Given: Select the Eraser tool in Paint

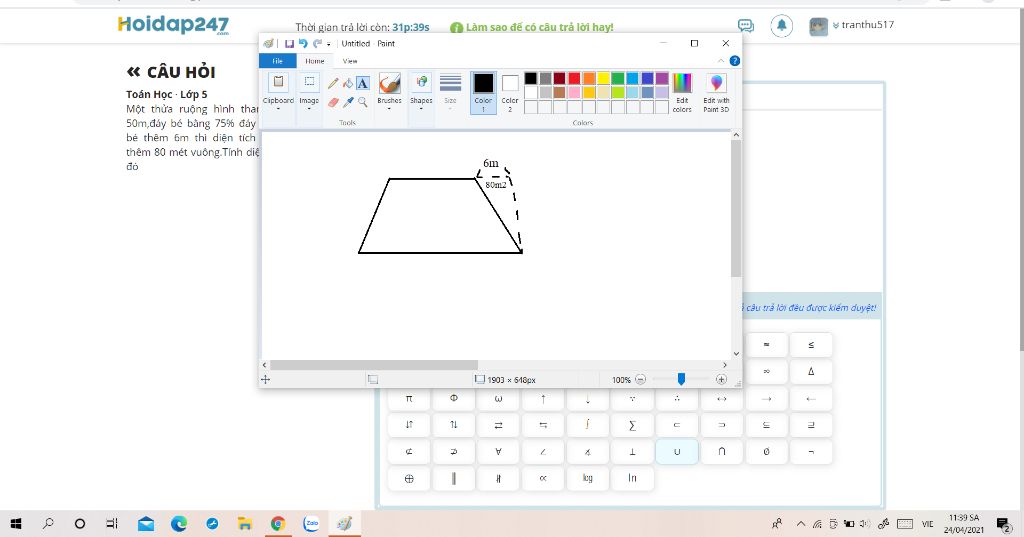Looking at the screenshot, I should coord(333,102).
